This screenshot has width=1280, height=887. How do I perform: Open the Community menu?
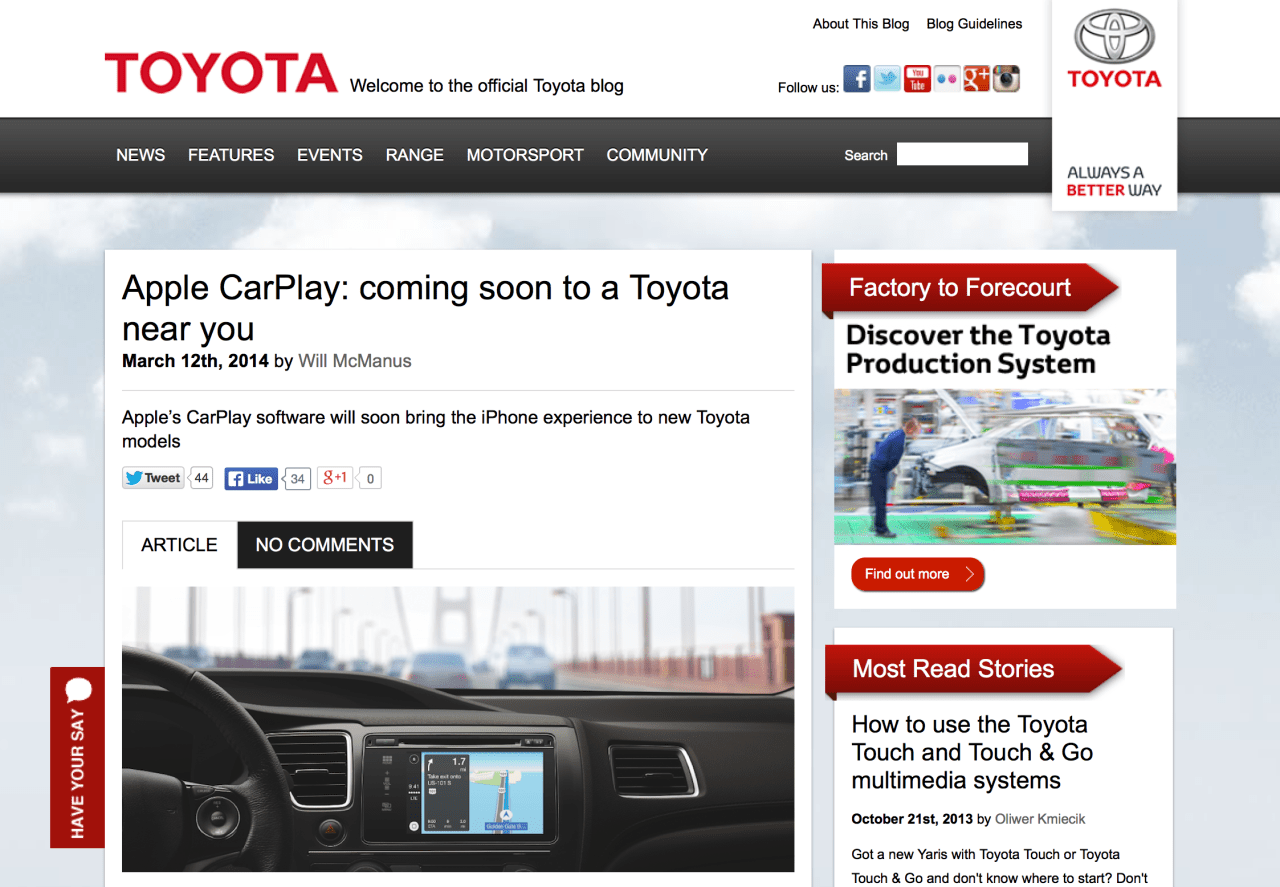657,155
